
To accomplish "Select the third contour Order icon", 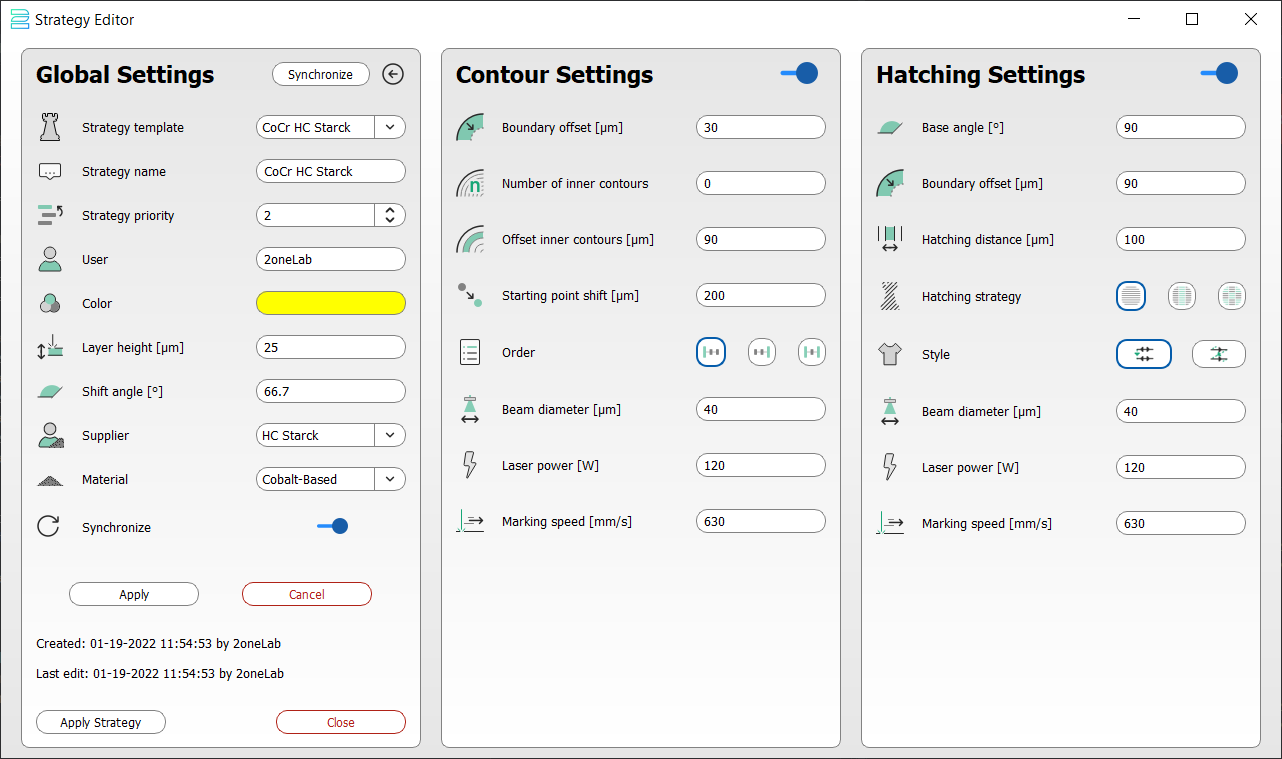I will click(812, 352).
